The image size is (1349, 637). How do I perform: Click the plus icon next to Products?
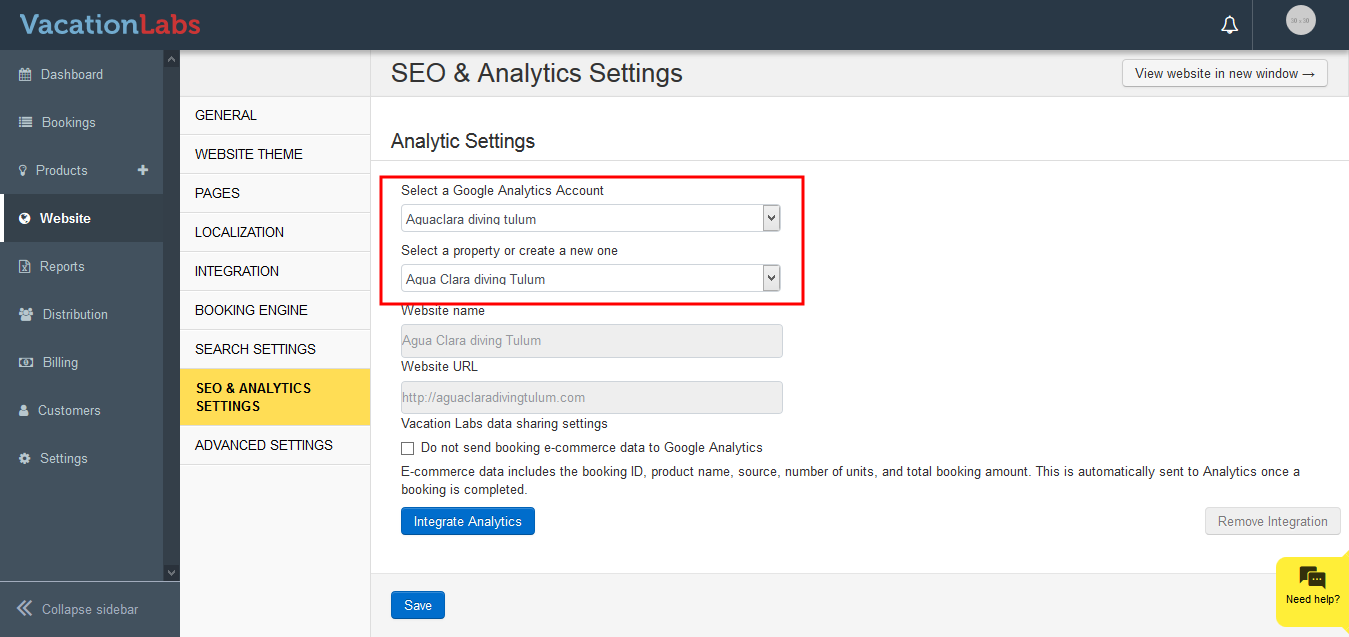tap(143, 170)
